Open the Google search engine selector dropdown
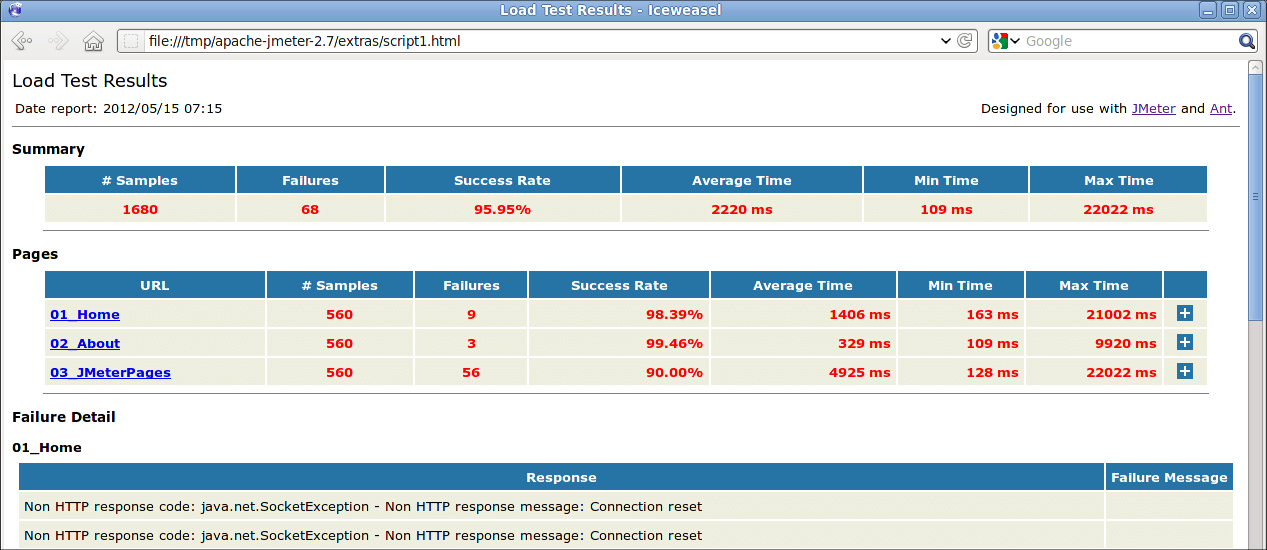 click(x=1005, y=41)
